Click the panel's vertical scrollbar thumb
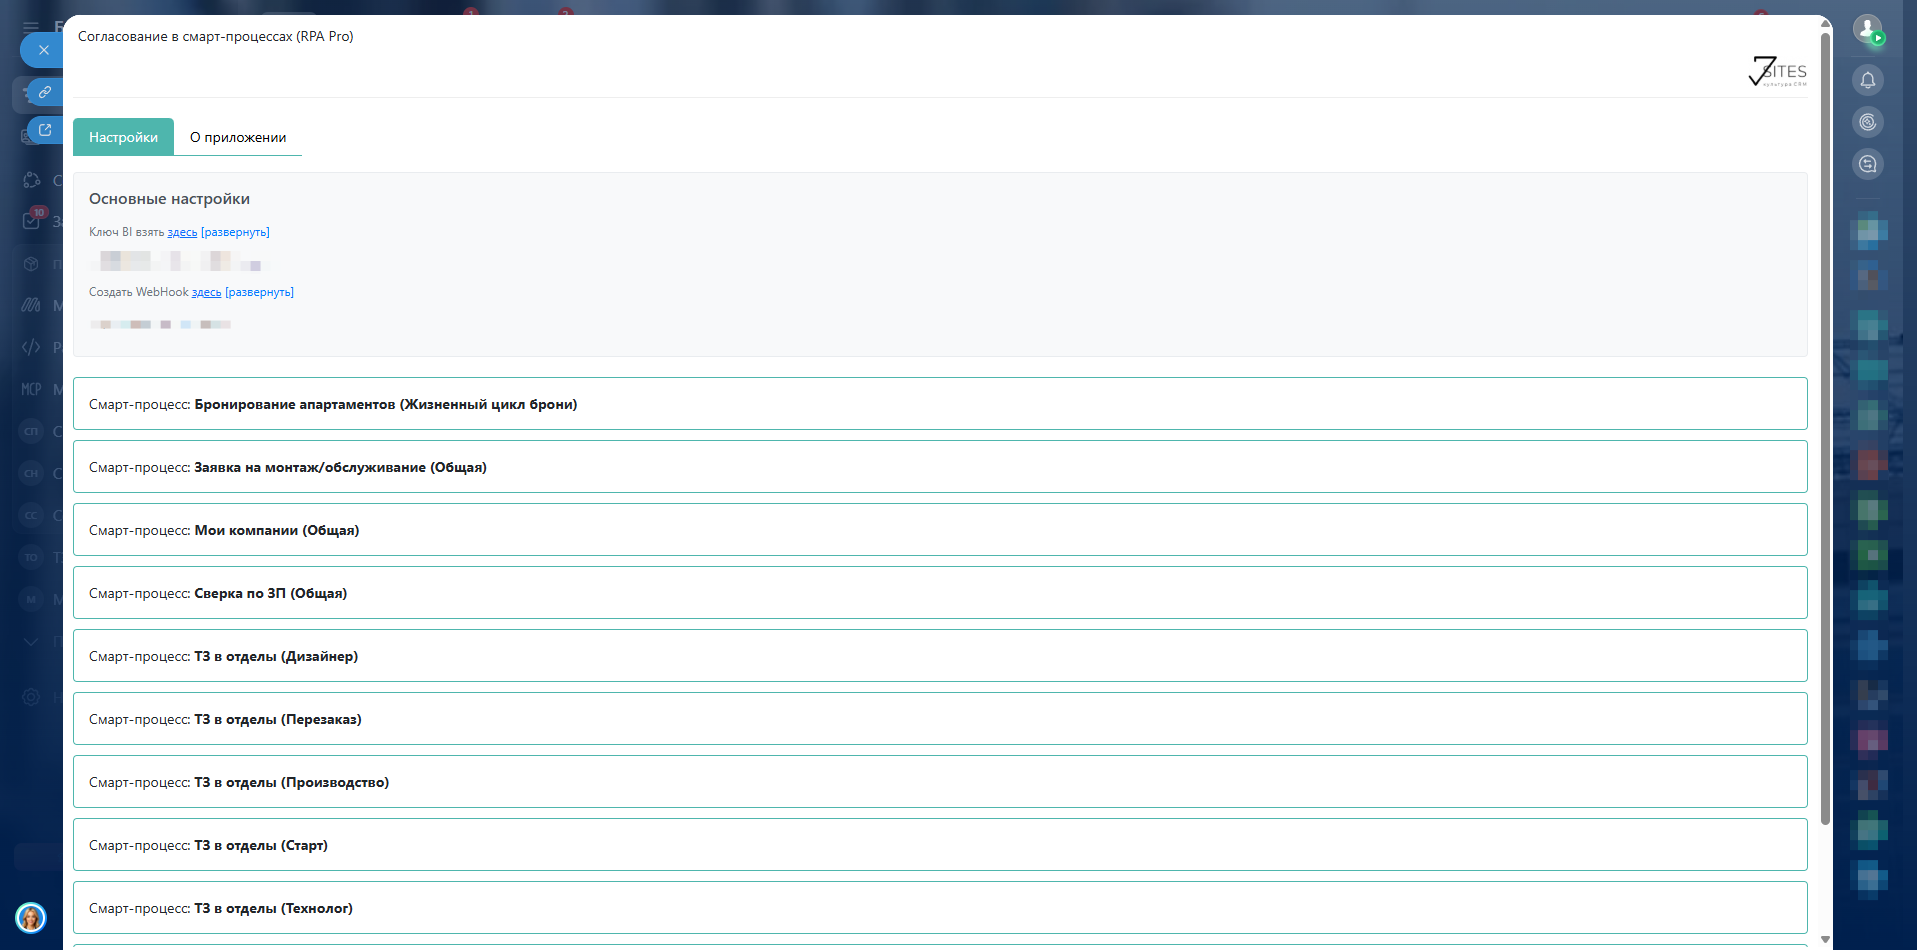1917x950 pixels. [x=1825, y=428]
